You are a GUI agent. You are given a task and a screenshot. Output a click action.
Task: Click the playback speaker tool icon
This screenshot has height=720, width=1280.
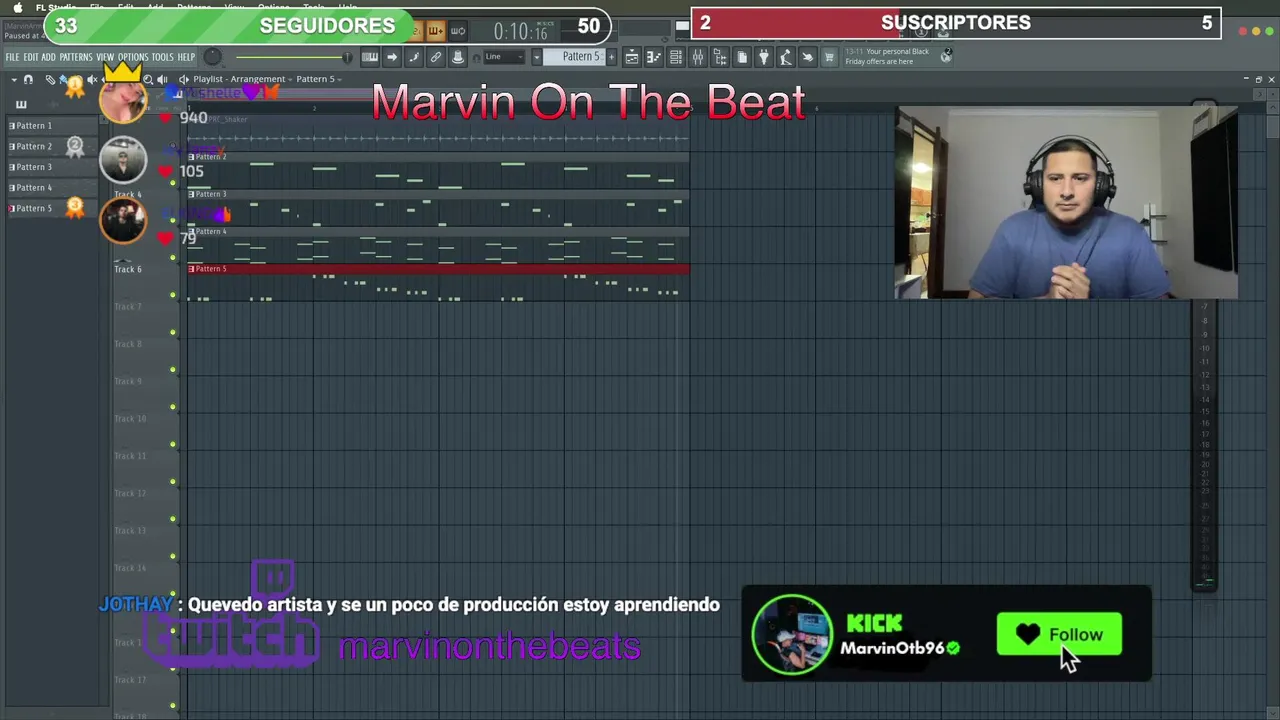pyautogui.click(x=162, y=80)
